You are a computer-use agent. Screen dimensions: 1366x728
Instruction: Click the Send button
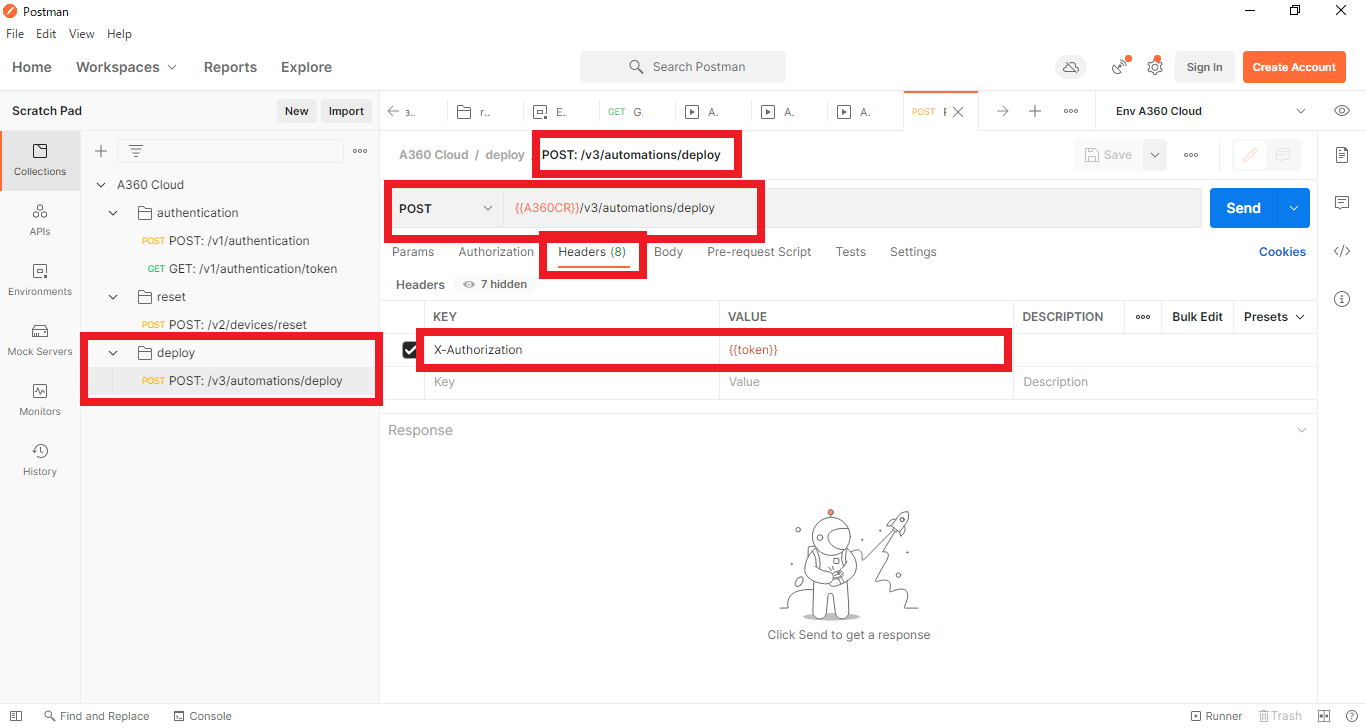(x=1243, y=208)
